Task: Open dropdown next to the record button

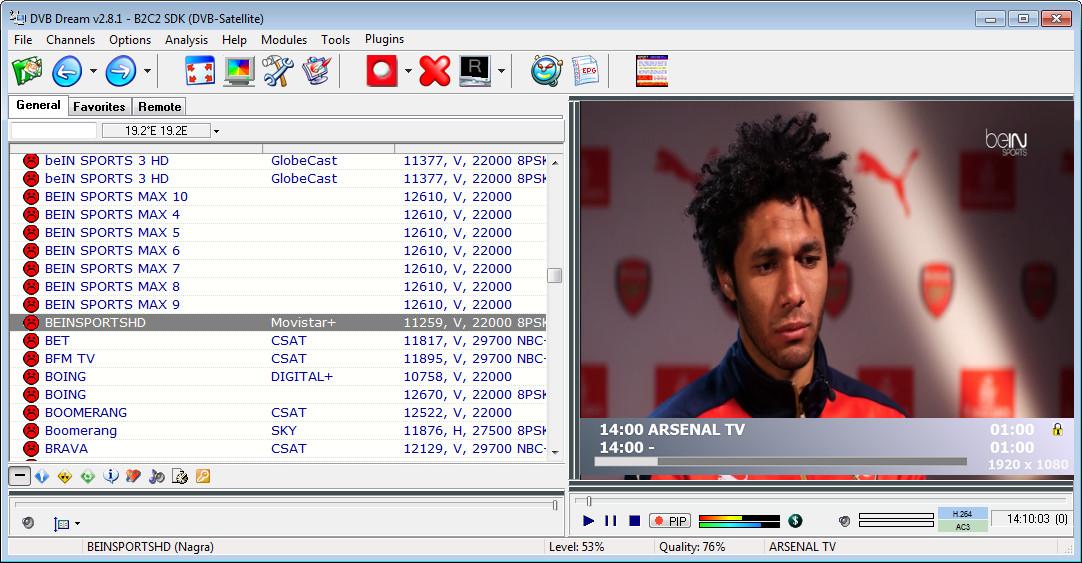Action: 408,71
